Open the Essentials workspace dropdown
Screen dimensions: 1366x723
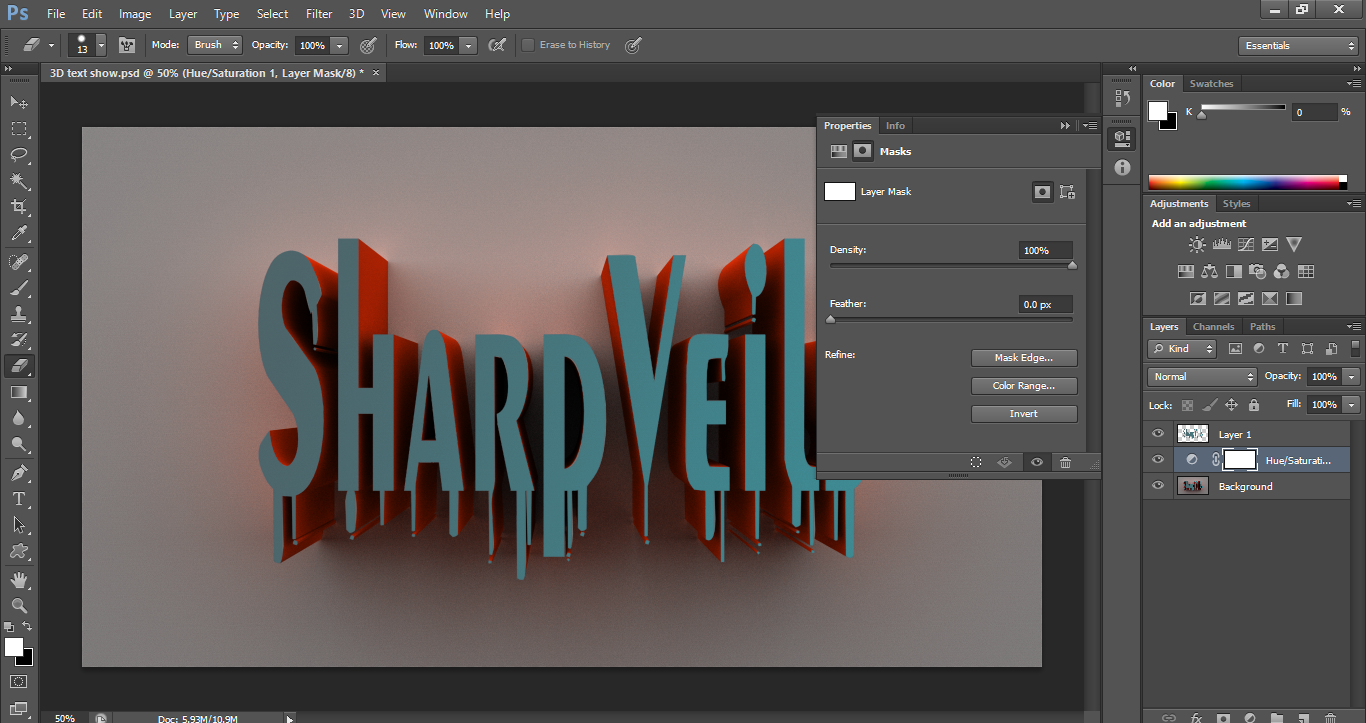point(1298,46)
